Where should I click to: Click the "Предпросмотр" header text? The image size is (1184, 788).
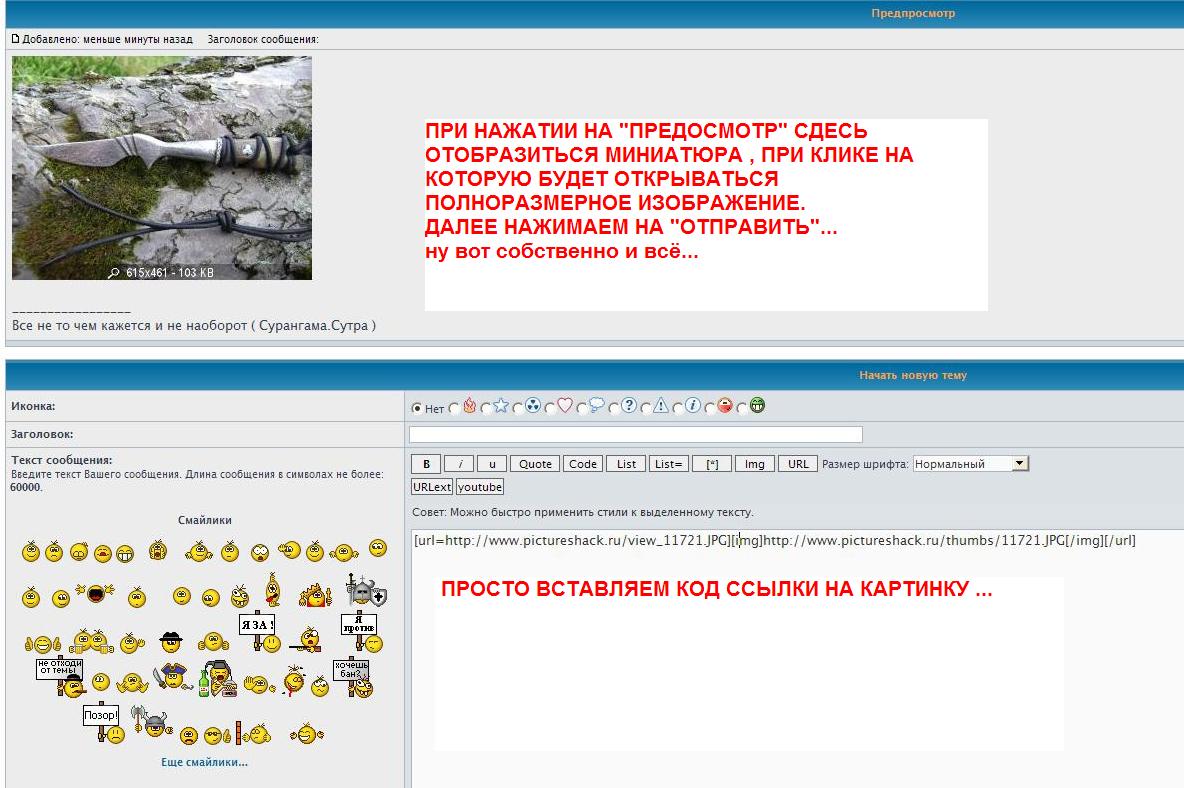pos(913,13)
